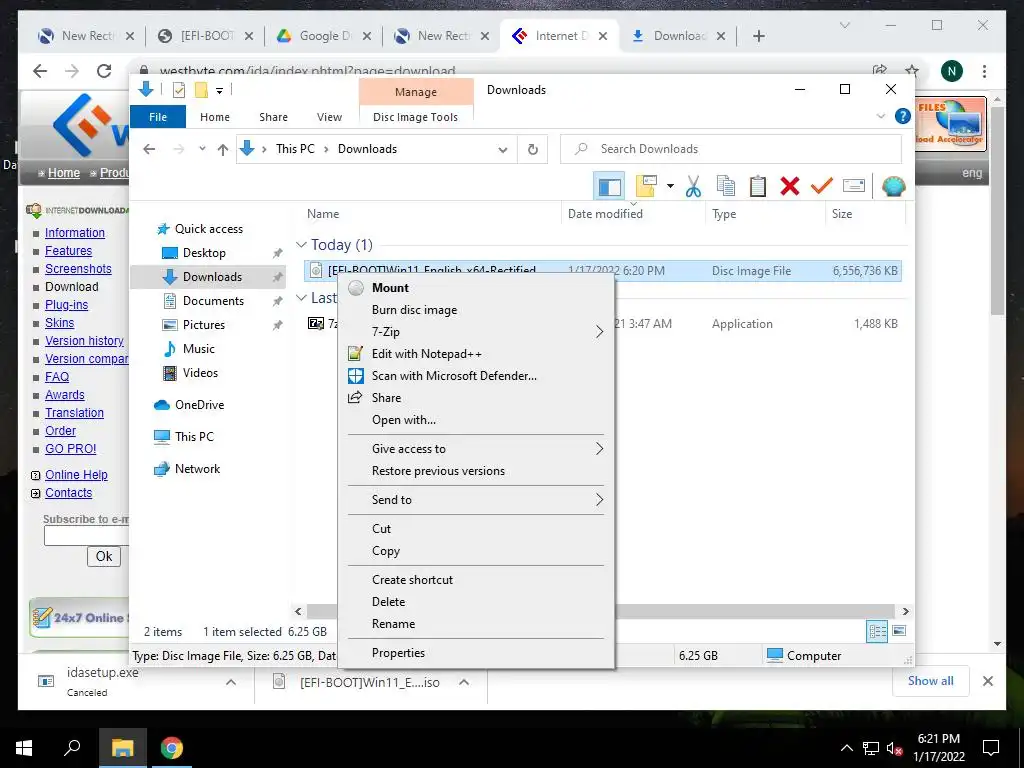Click the Search Downloads field

731,150
